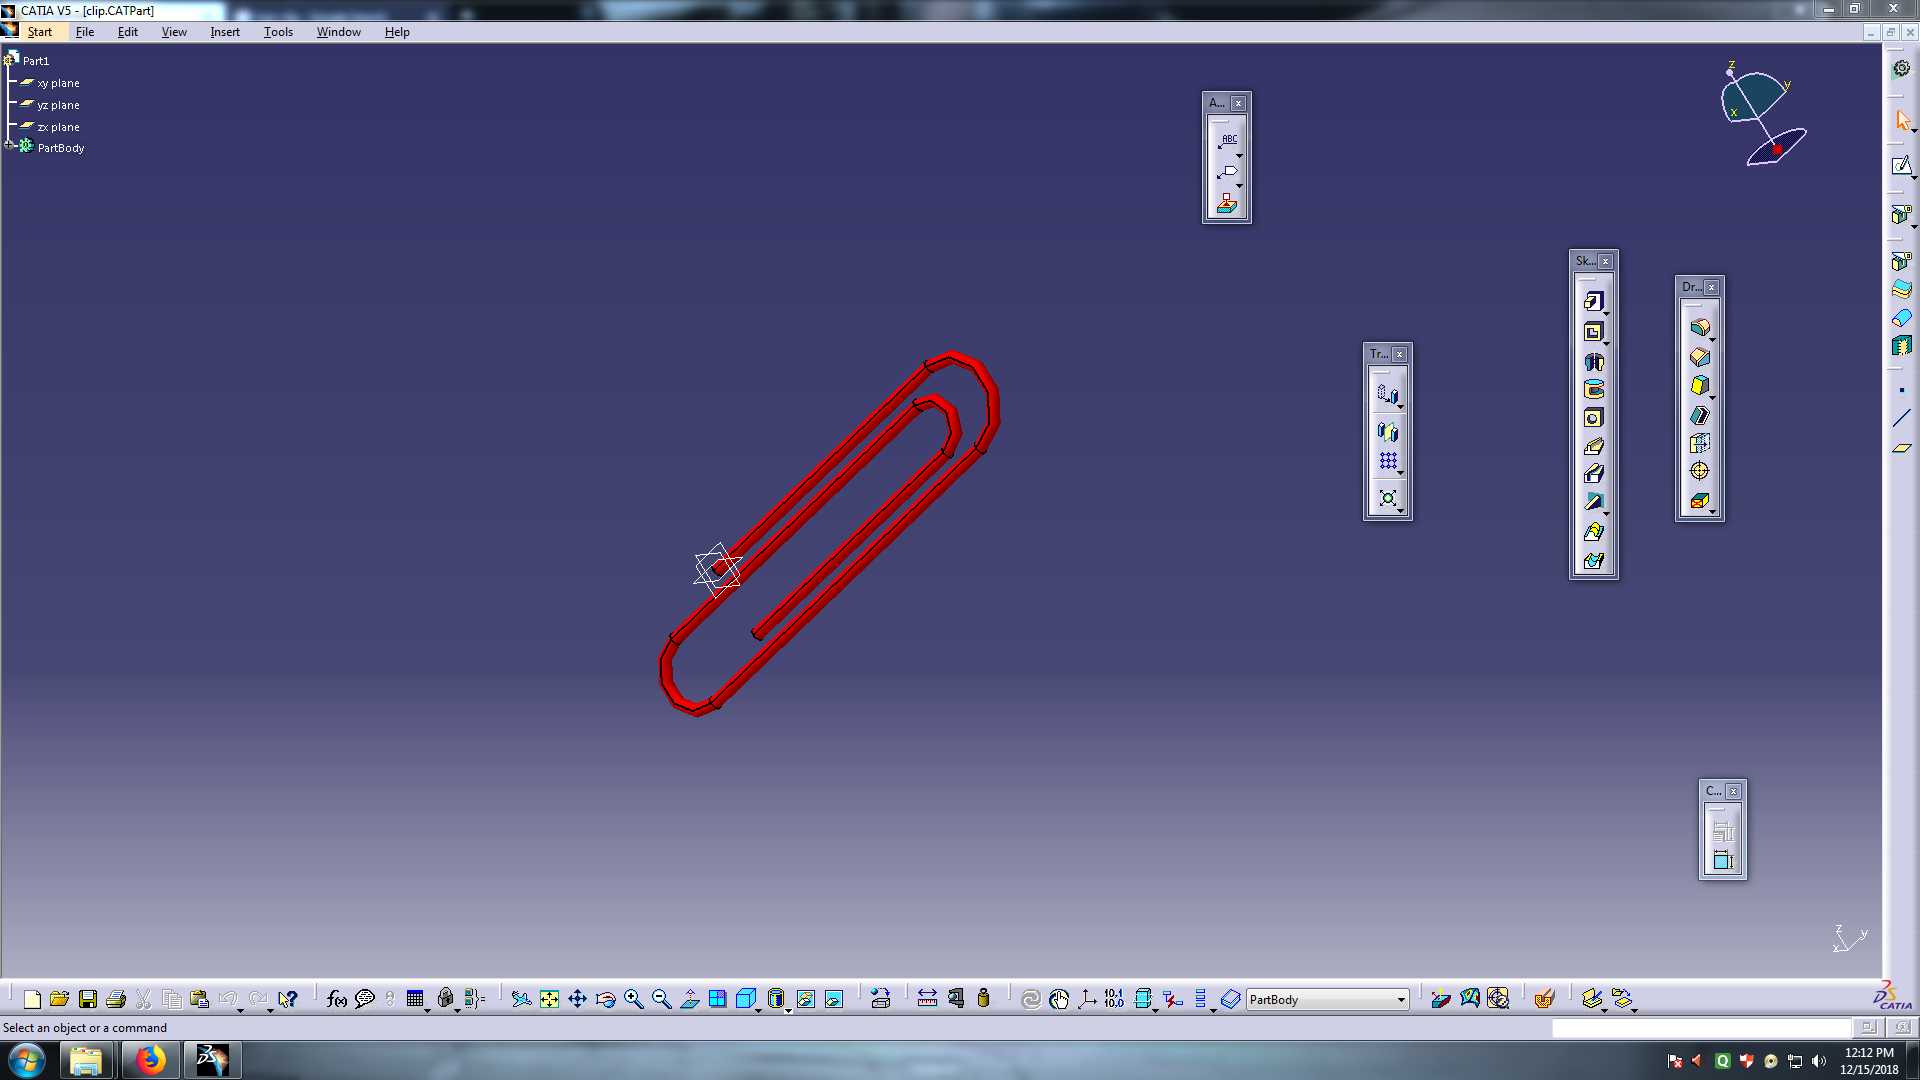Image resolution: width=1920 pixels, height=1080 pixels.
Task: Select the Chamfer tool
Action: pos(1699,357)
